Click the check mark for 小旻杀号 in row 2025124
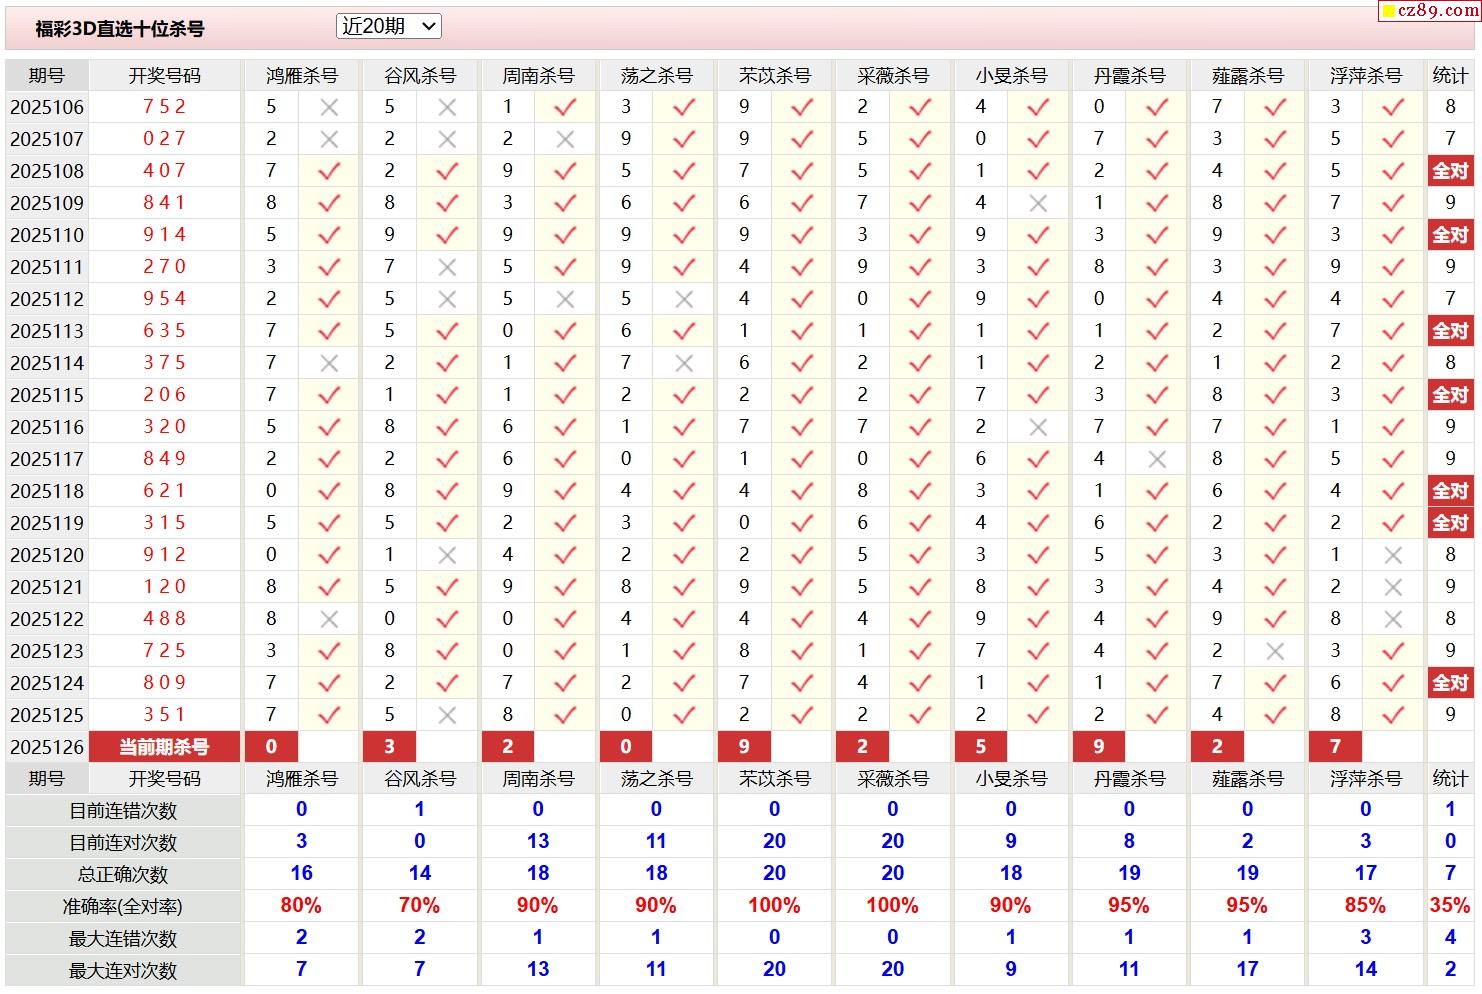This screenshot has width=1482, height=994. point(1038,683)
